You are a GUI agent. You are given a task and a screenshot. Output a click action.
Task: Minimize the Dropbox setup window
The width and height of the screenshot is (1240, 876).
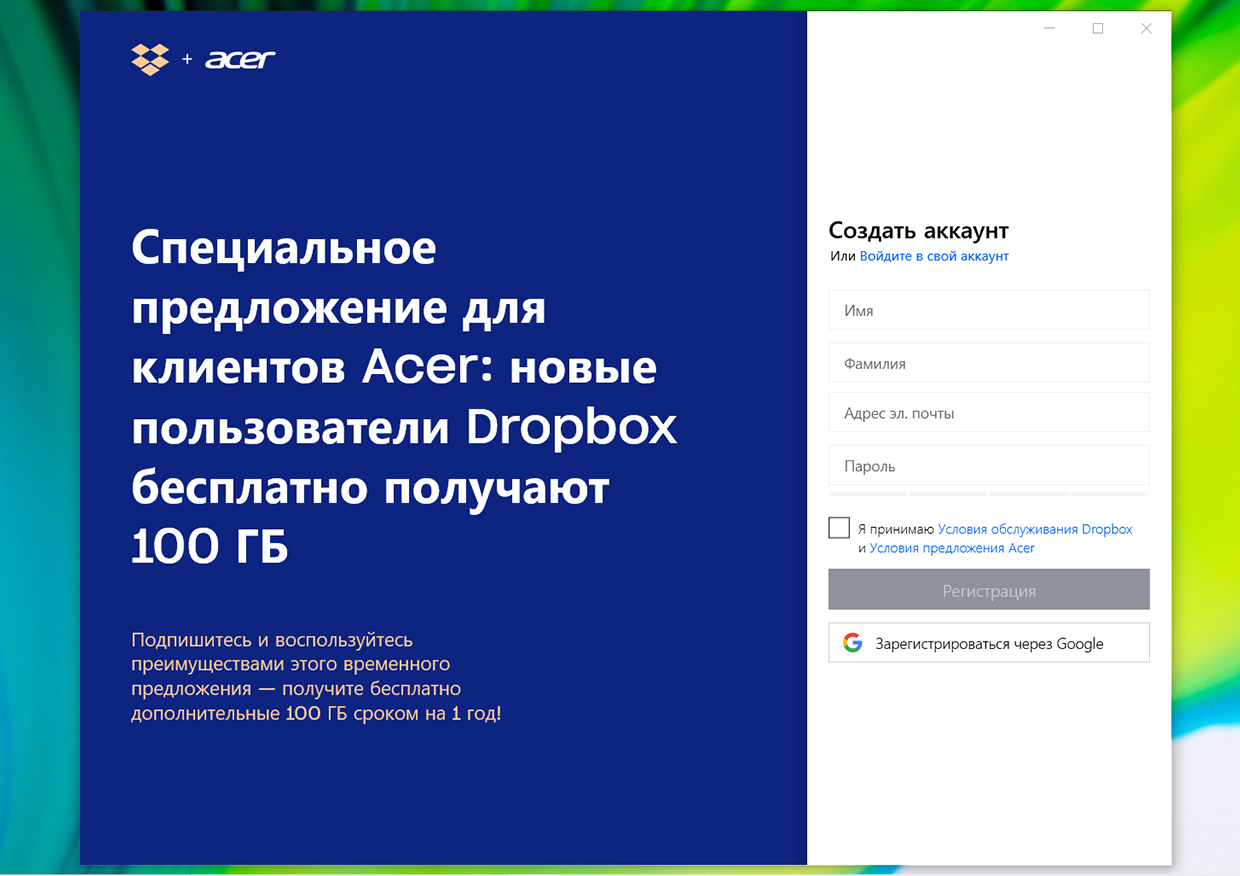coord(1049,29)
